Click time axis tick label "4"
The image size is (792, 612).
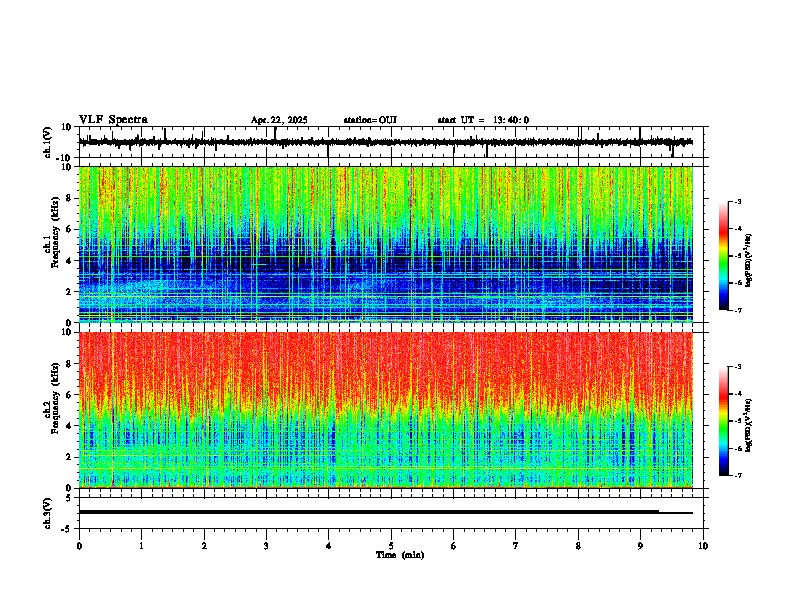tap(329, 546)
